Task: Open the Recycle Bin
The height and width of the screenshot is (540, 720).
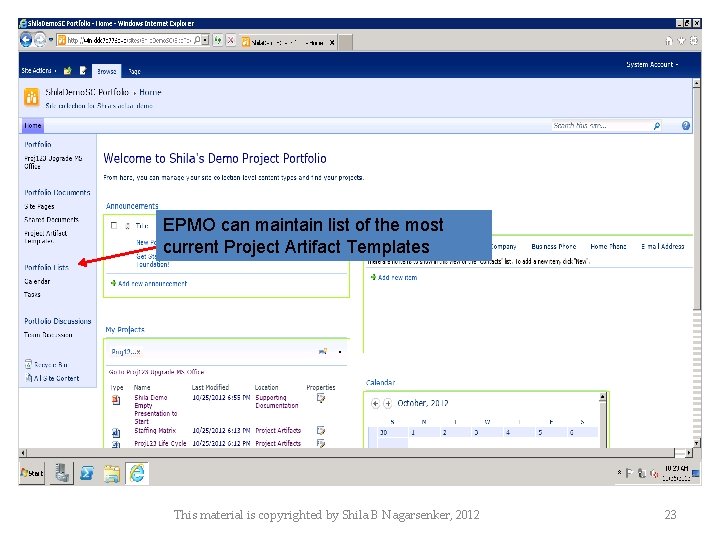Action: pos(46,365)
